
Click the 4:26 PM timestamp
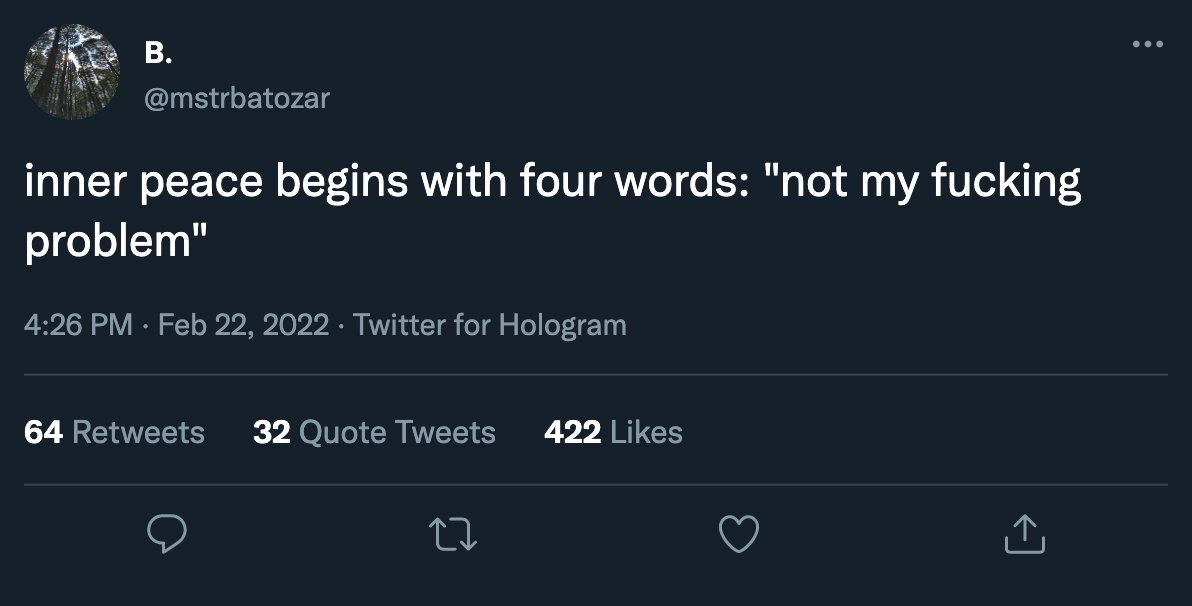click(x=78, y=325)
